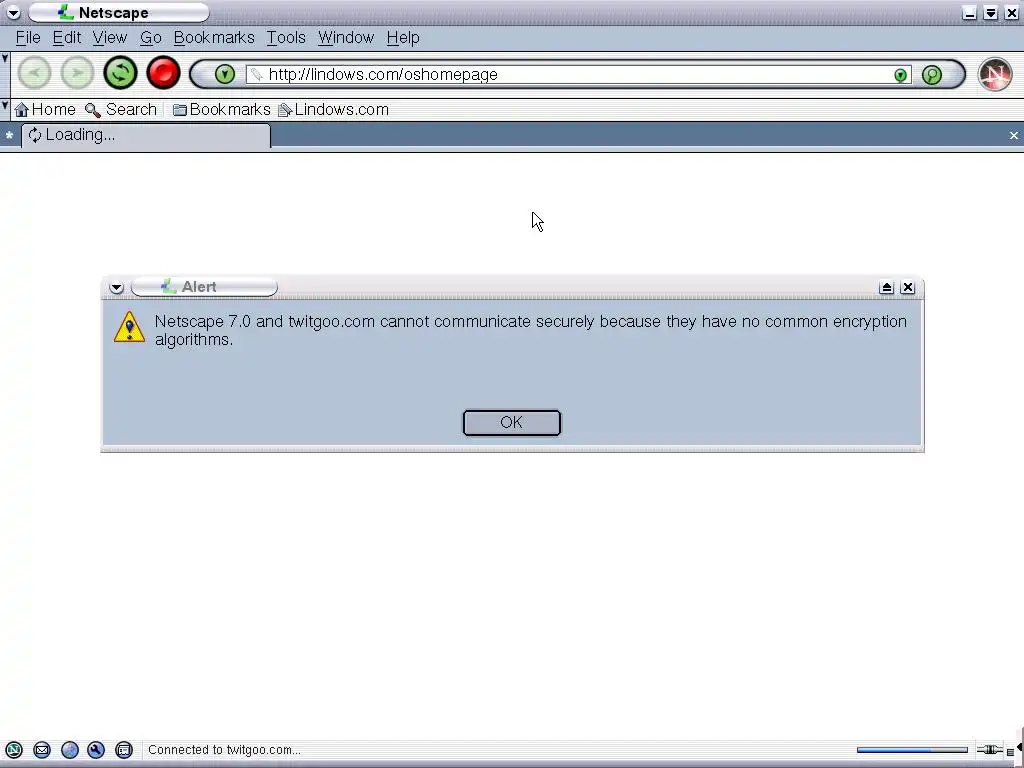
Task: Click the Search flashlight bookmark icon
Action: pos(93,110)
